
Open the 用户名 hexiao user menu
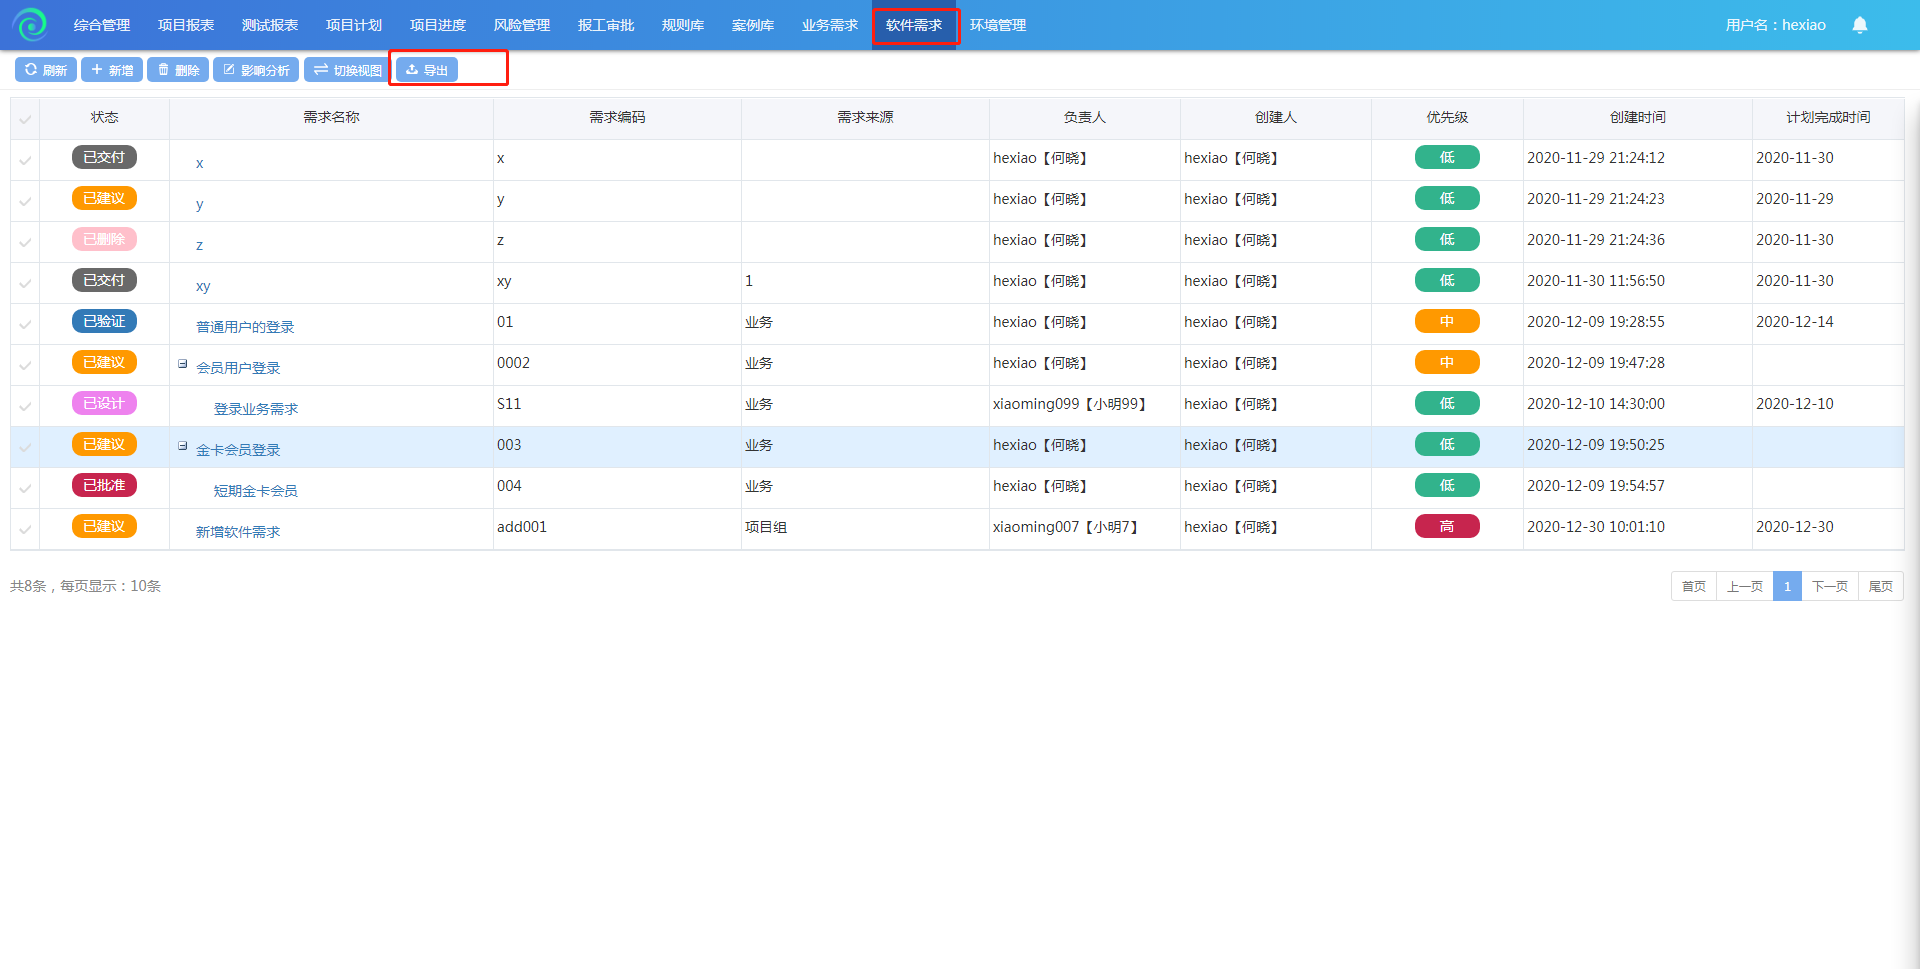click(x=1775, y=25)
